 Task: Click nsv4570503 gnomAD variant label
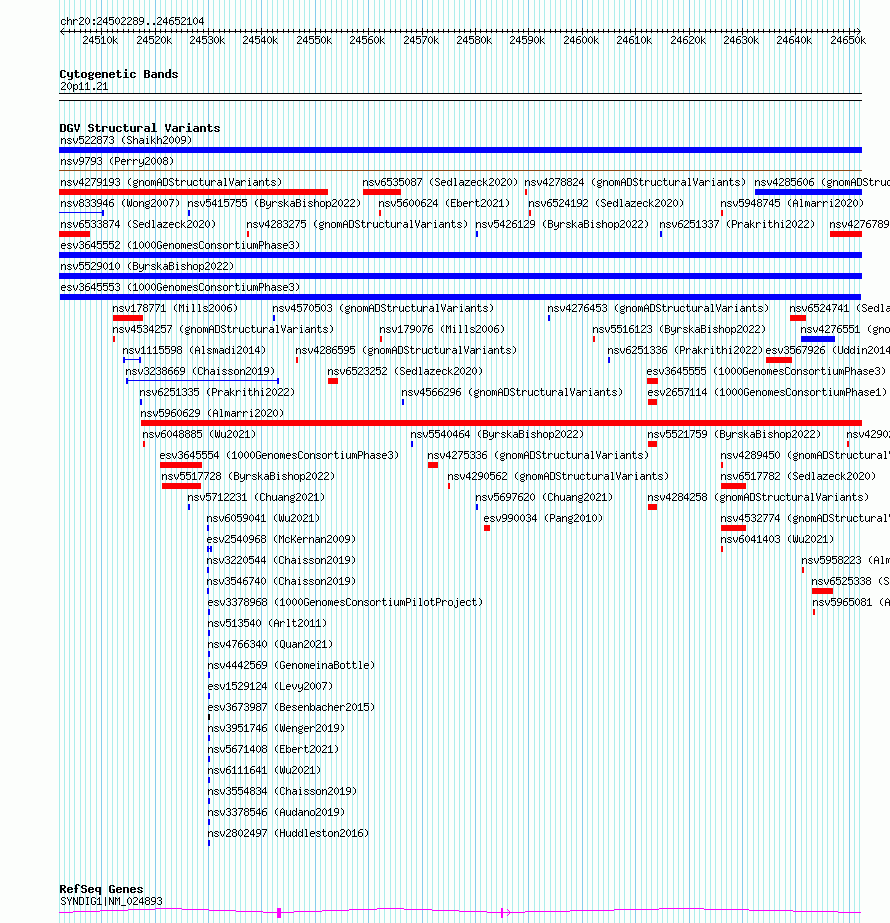tap(383, 308)
